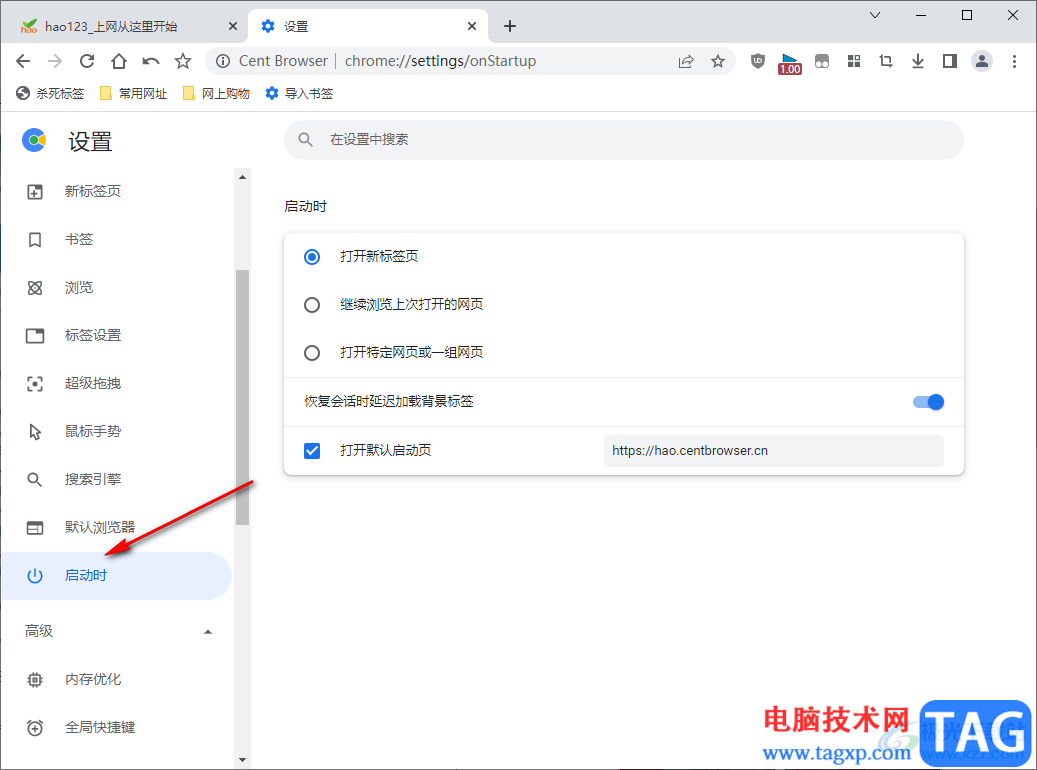Open 浏览 settings section
The width and height of the screenshot is (1037, 770).
pos(116,288)
